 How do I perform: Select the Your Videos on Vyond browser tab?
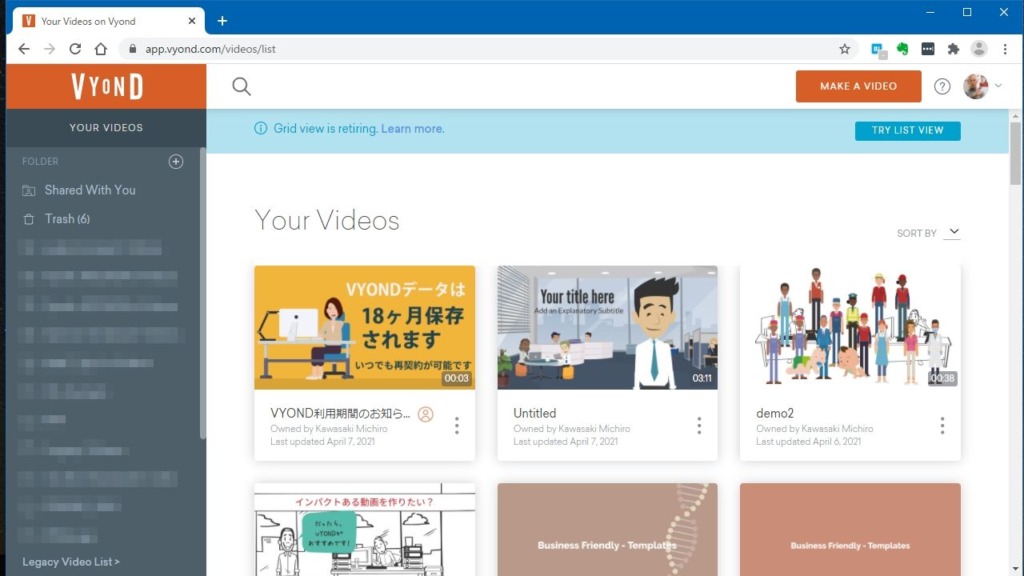108,21
